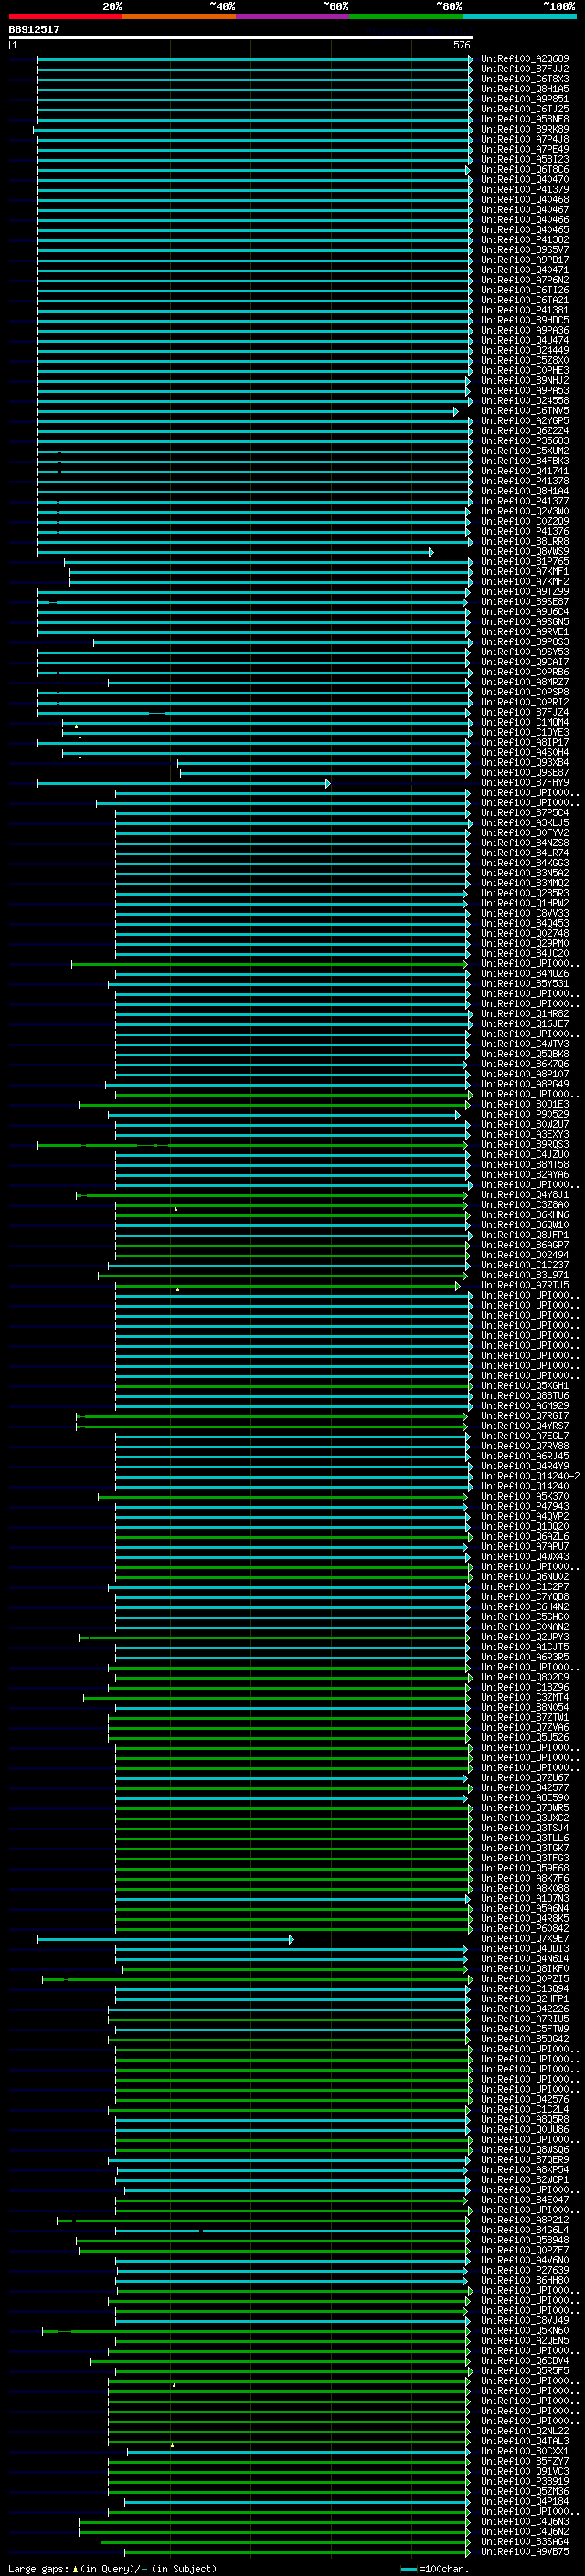
Task: Click the orange ~40% identity legend segment
Action: tap(179, 16)
